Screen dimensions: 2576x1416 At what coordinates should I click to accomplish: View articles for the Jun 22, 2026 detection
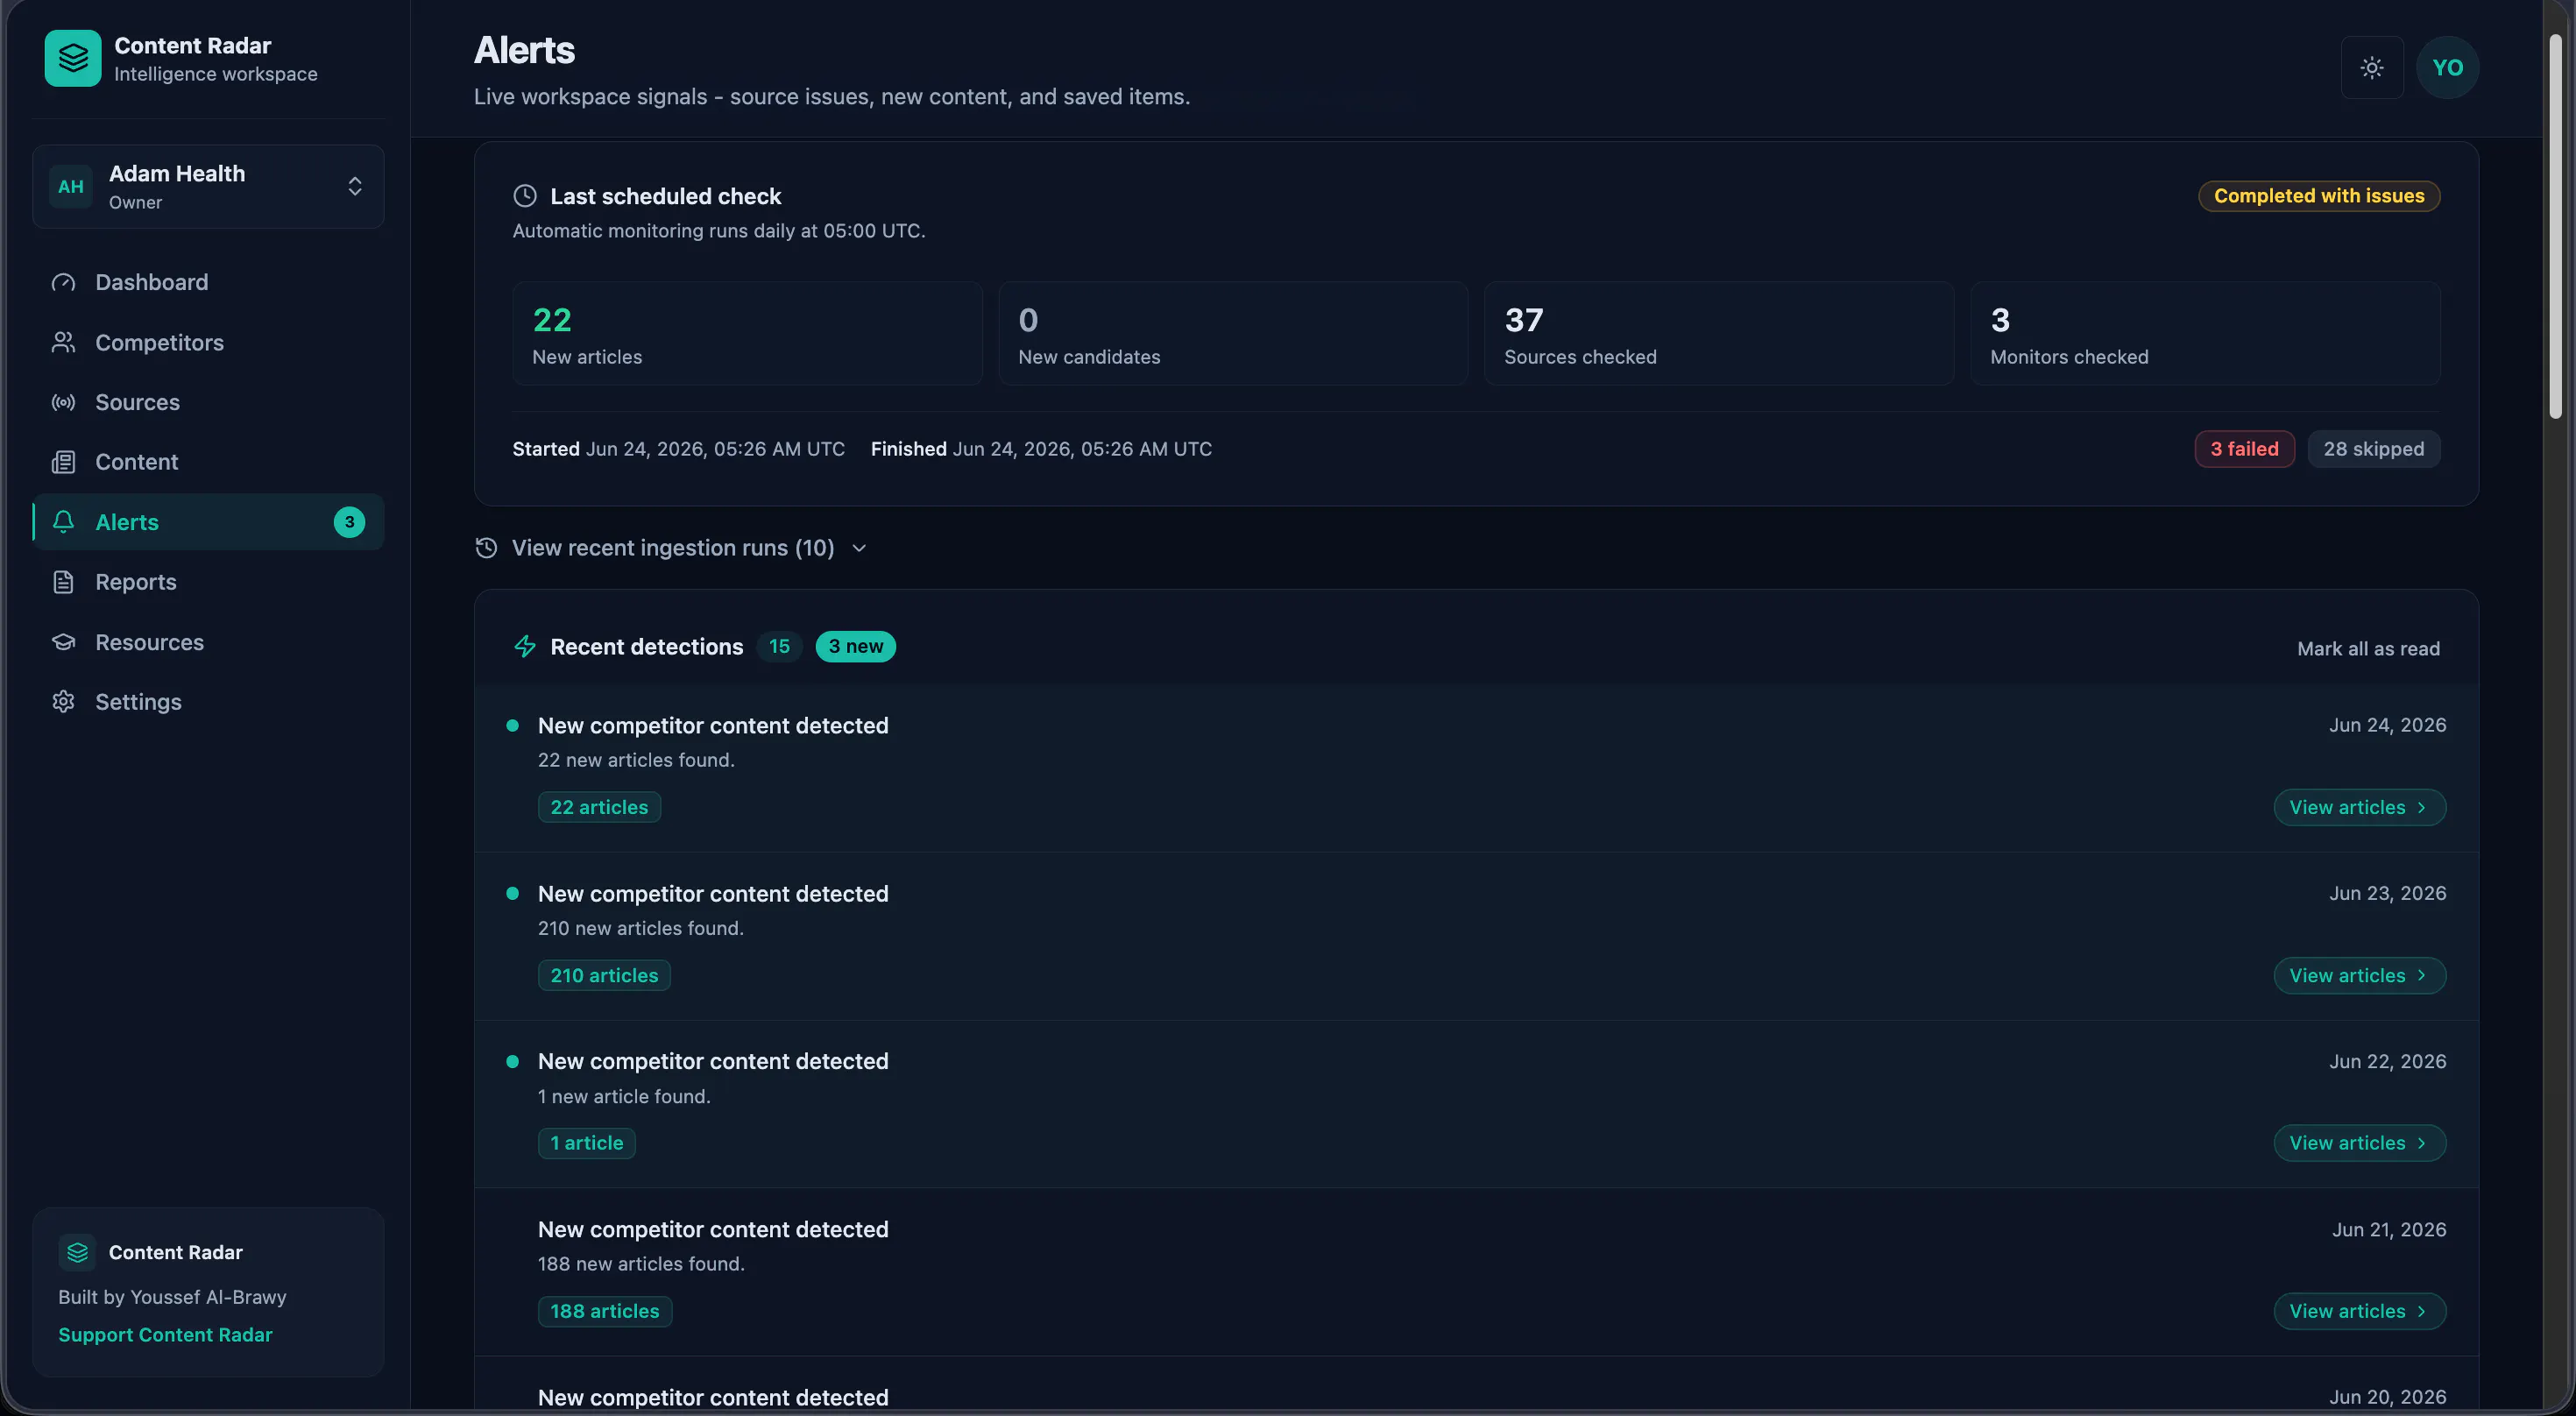tap(2360, 1143)
